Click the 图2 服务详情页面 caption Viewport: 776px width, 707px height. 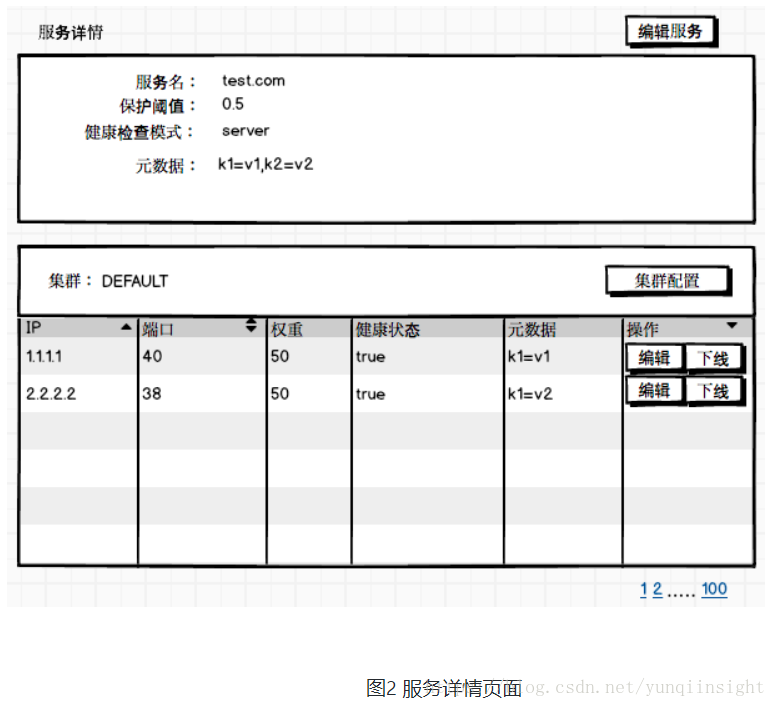(x=444, y=688)
